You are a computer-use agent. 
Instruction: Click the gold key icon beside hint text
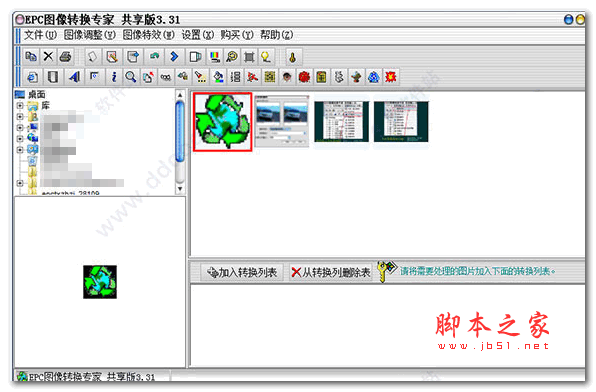tap(387, 271)
